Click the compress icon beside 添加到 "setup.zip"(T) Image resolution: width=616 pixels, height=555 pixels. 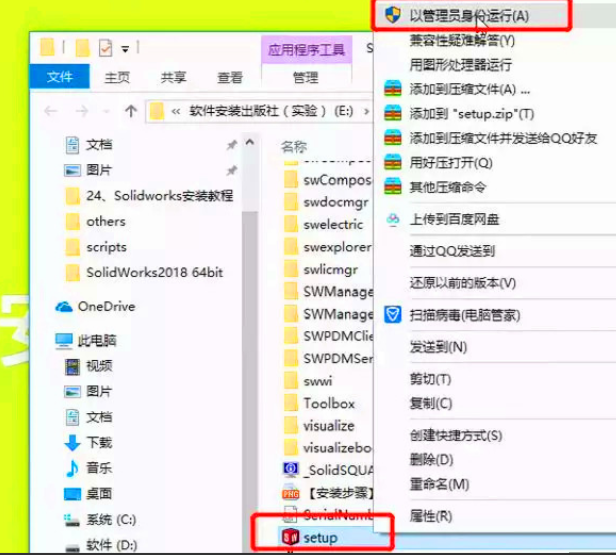(392, 114)
